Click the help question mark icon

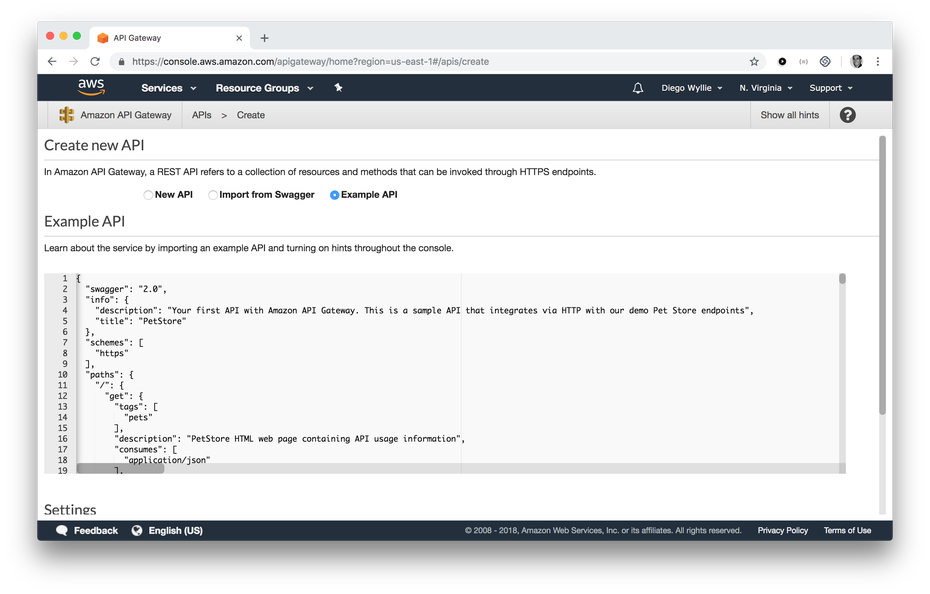tap(847, 115)
